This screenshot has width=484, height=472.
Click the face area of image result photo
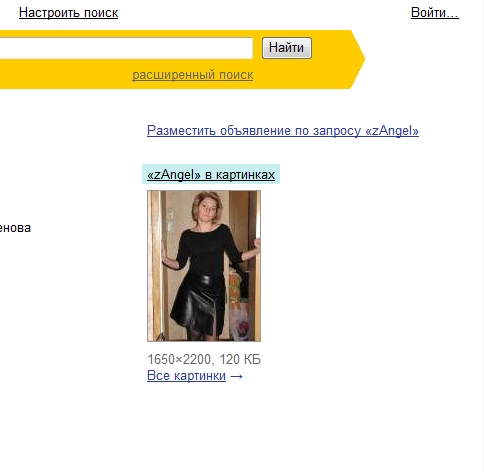(207, 209)
